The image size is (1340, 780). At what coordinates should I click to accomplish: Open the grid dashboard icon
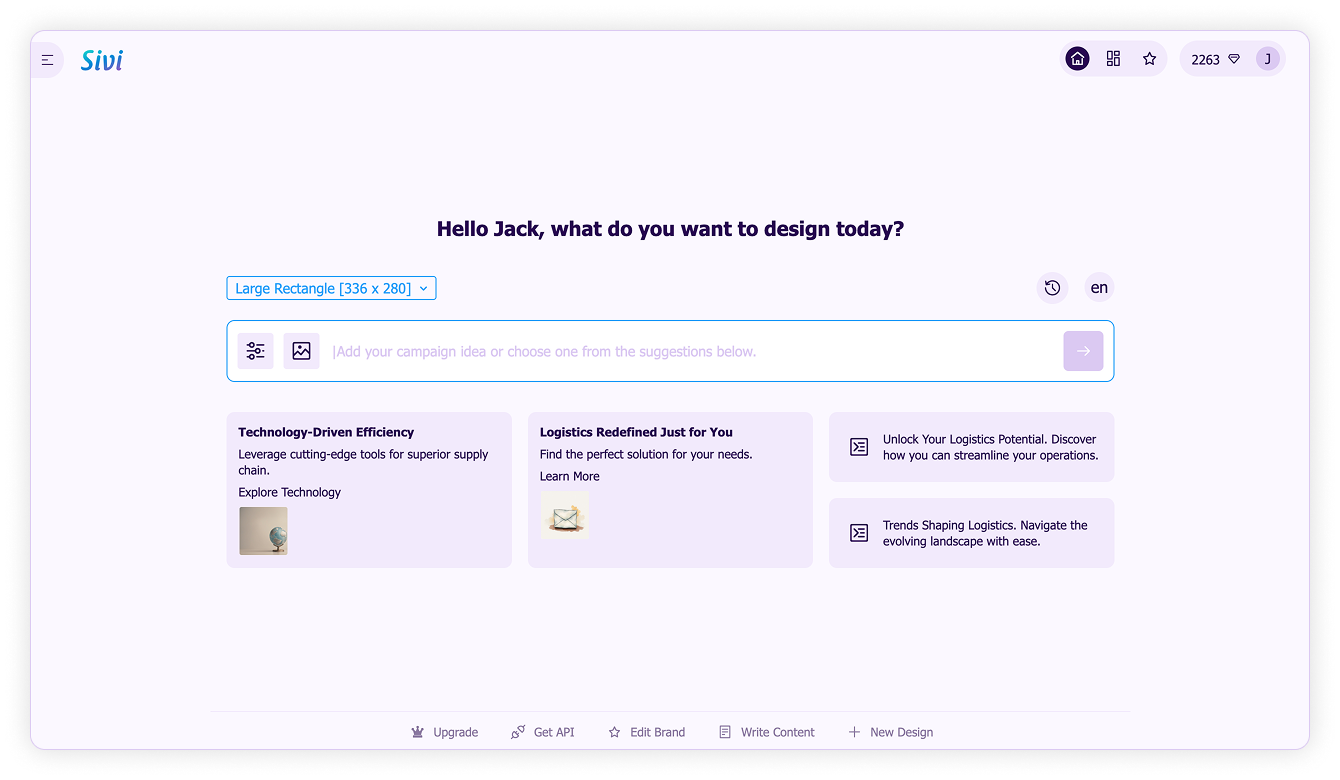1113,59
